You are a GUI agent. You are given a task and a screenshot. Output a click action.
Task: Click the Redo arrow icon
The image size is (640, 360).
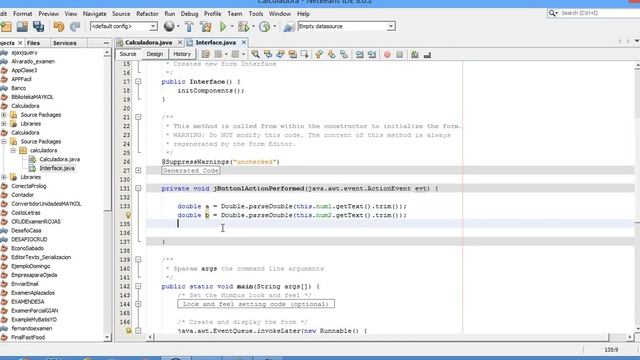pos(75,27)
